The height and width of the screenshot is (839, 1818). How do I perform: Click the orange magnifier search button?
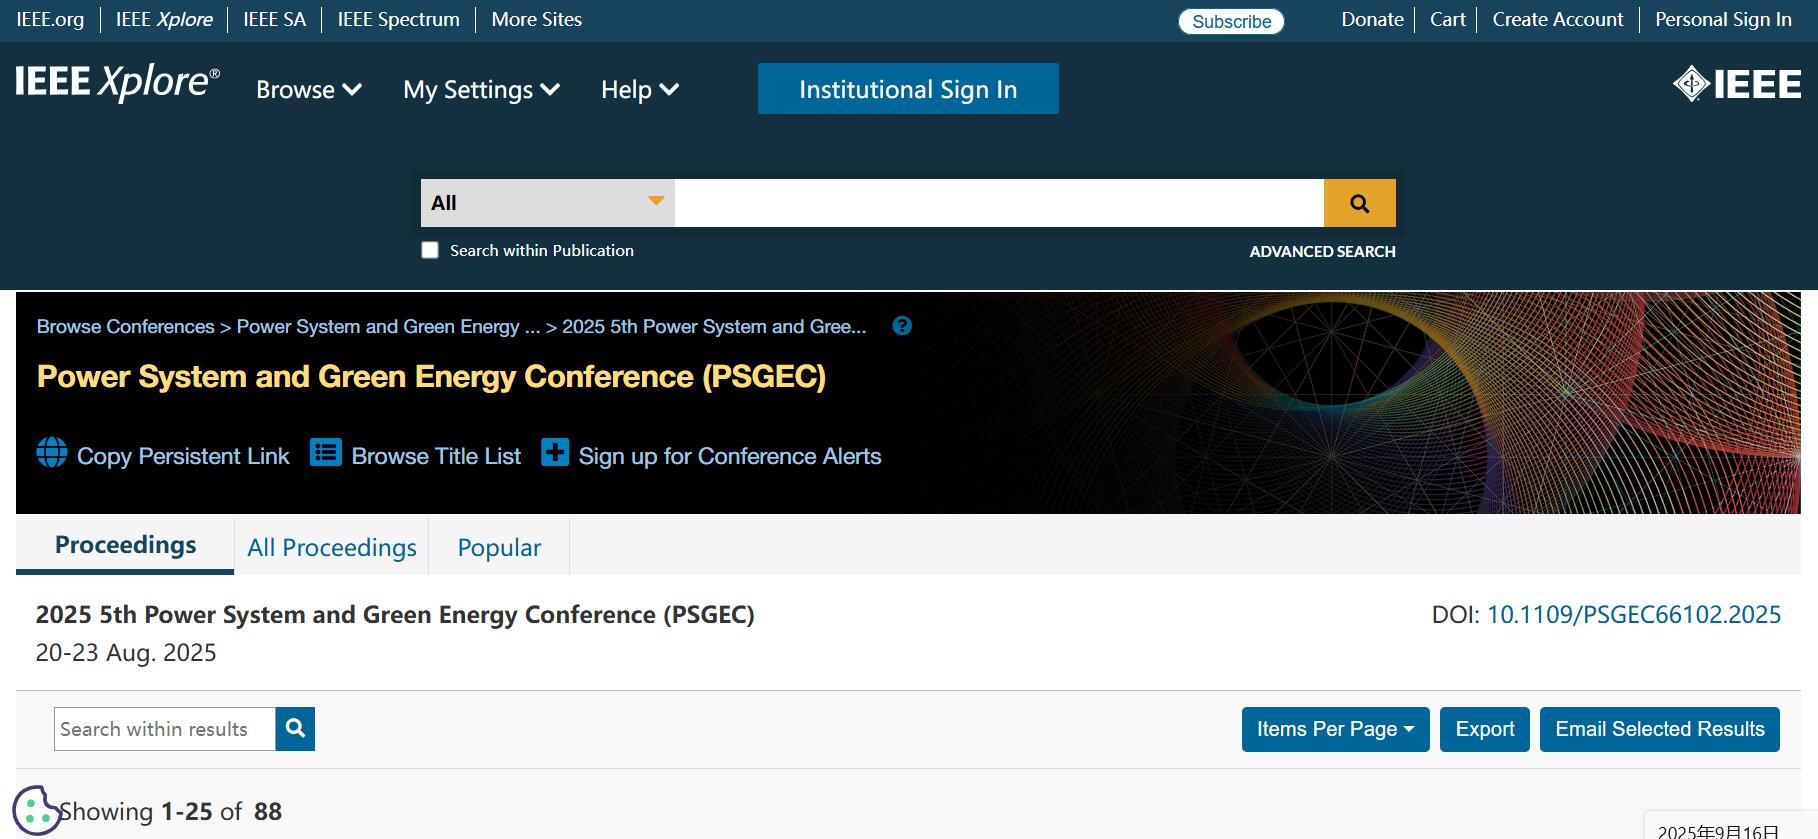[x=1359, y=203]
